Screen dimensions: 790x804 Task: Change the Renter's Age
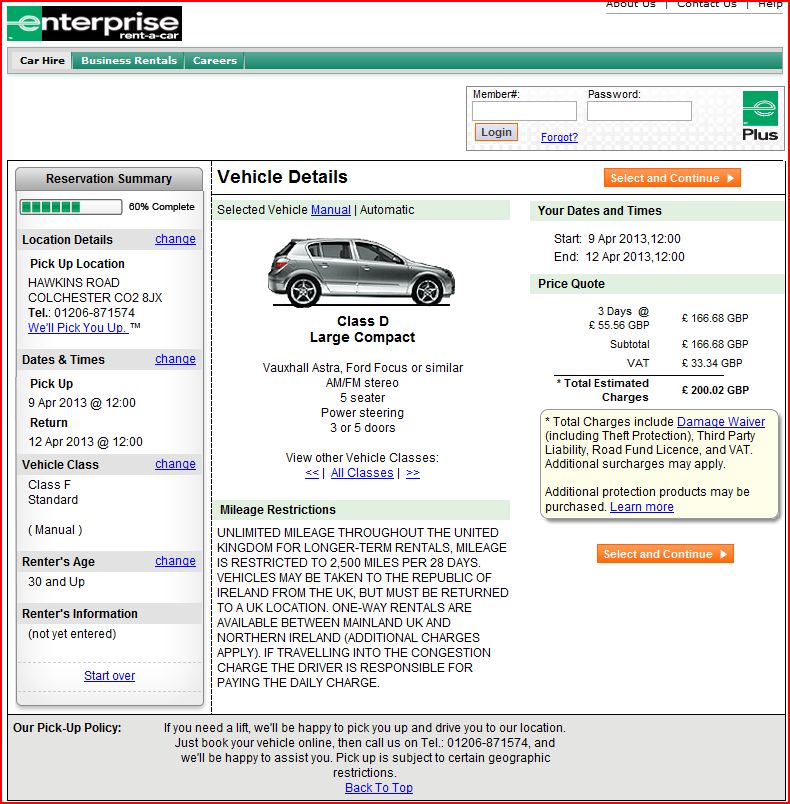pyautogui.click(x=175, y=561)
